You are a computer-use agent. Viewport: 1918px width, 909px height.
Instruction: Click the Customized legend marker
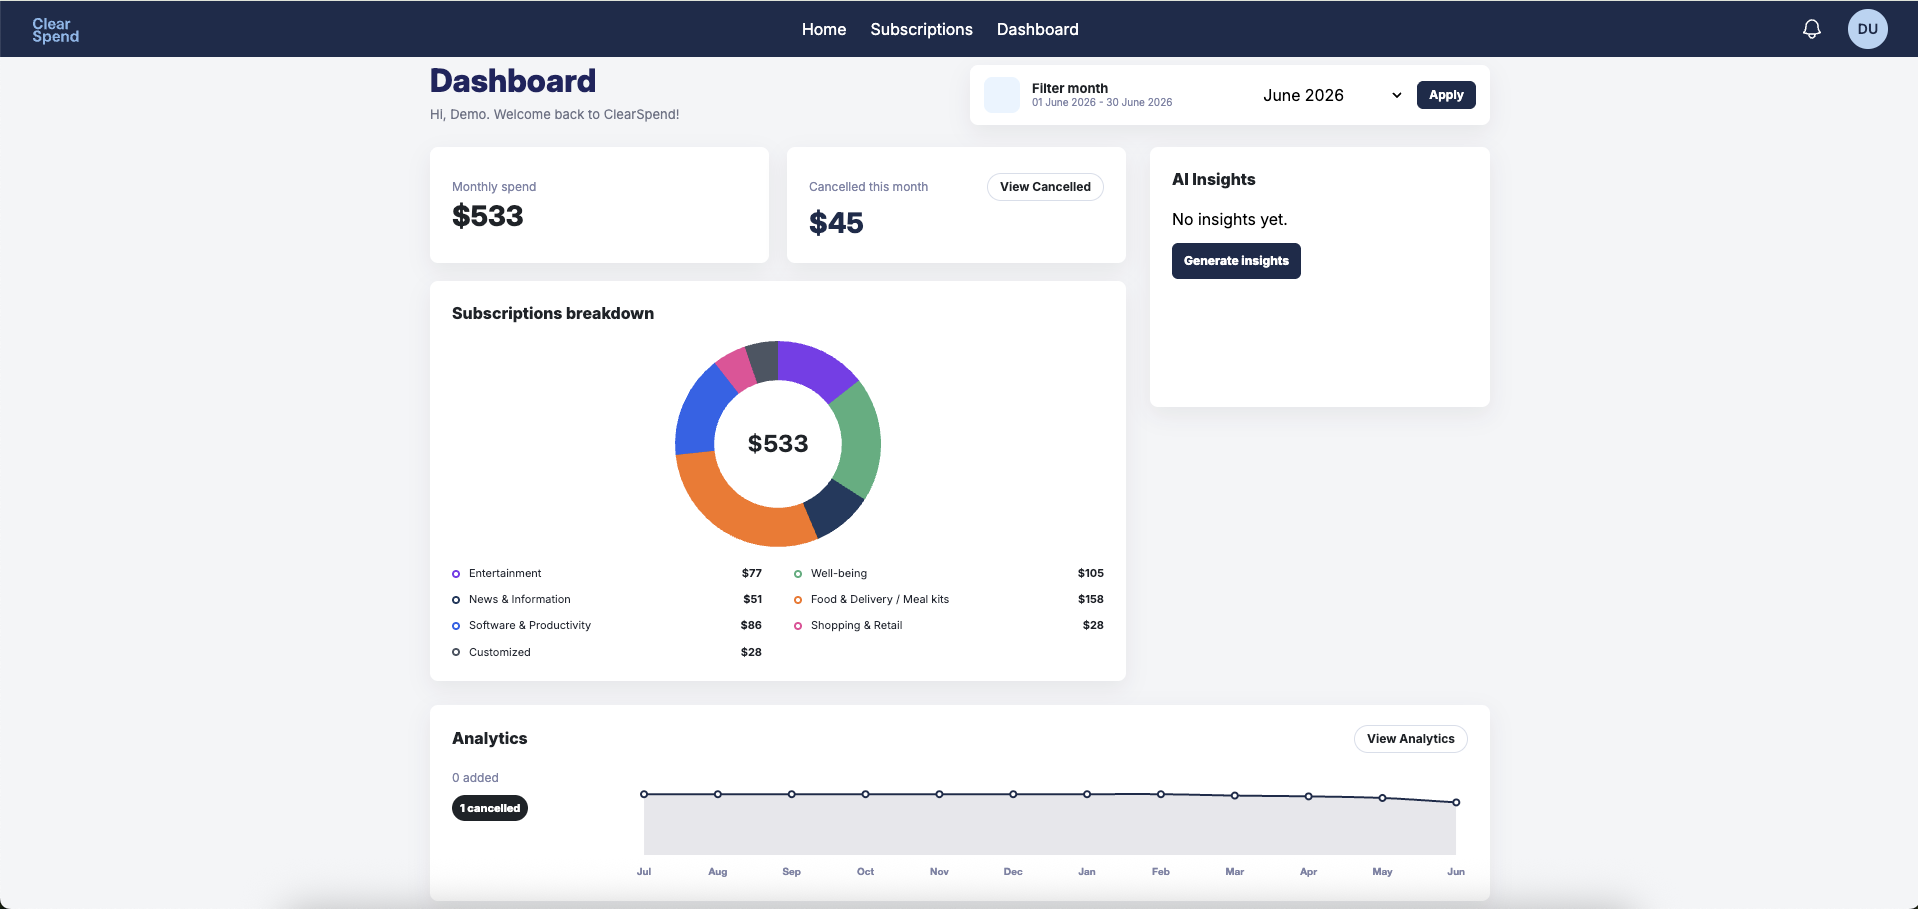pos(456,652)
